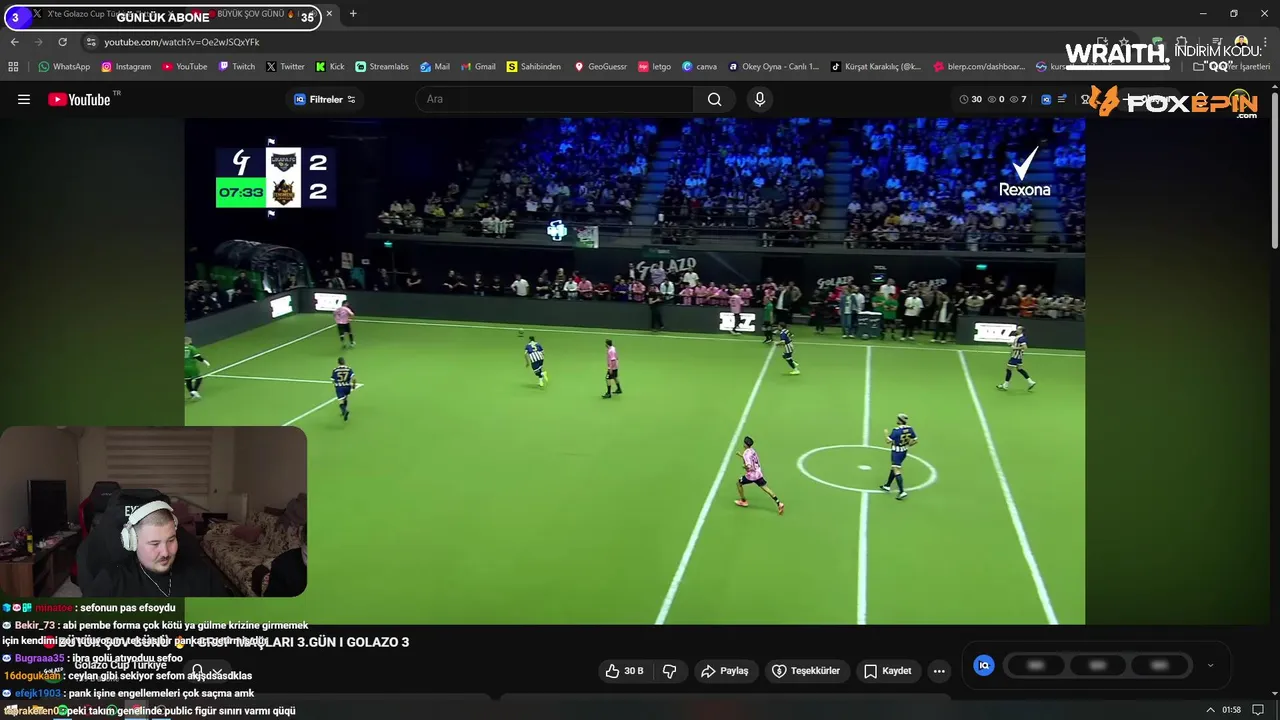Viewport: 1280px width, 720px height.
Task: Open the Okey Oyna - Canlı bookmark
Action: click(x=774, y=67)
